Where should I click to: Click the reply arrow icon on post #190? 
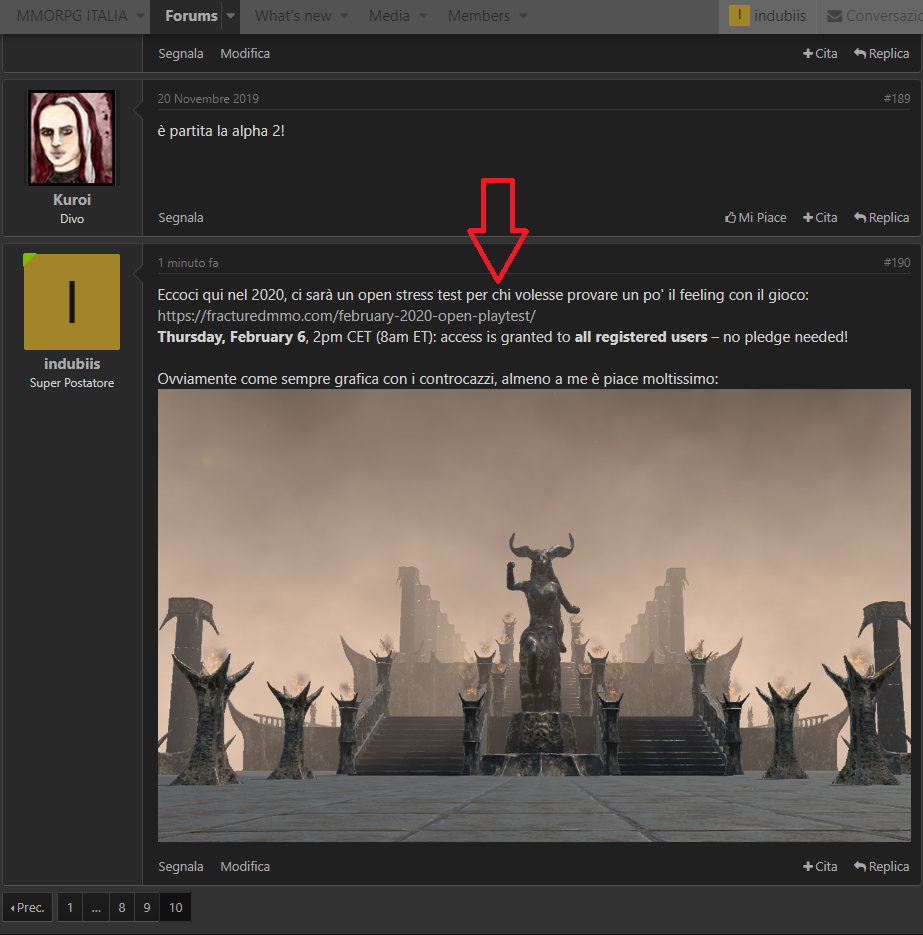(x=860, y=866)
